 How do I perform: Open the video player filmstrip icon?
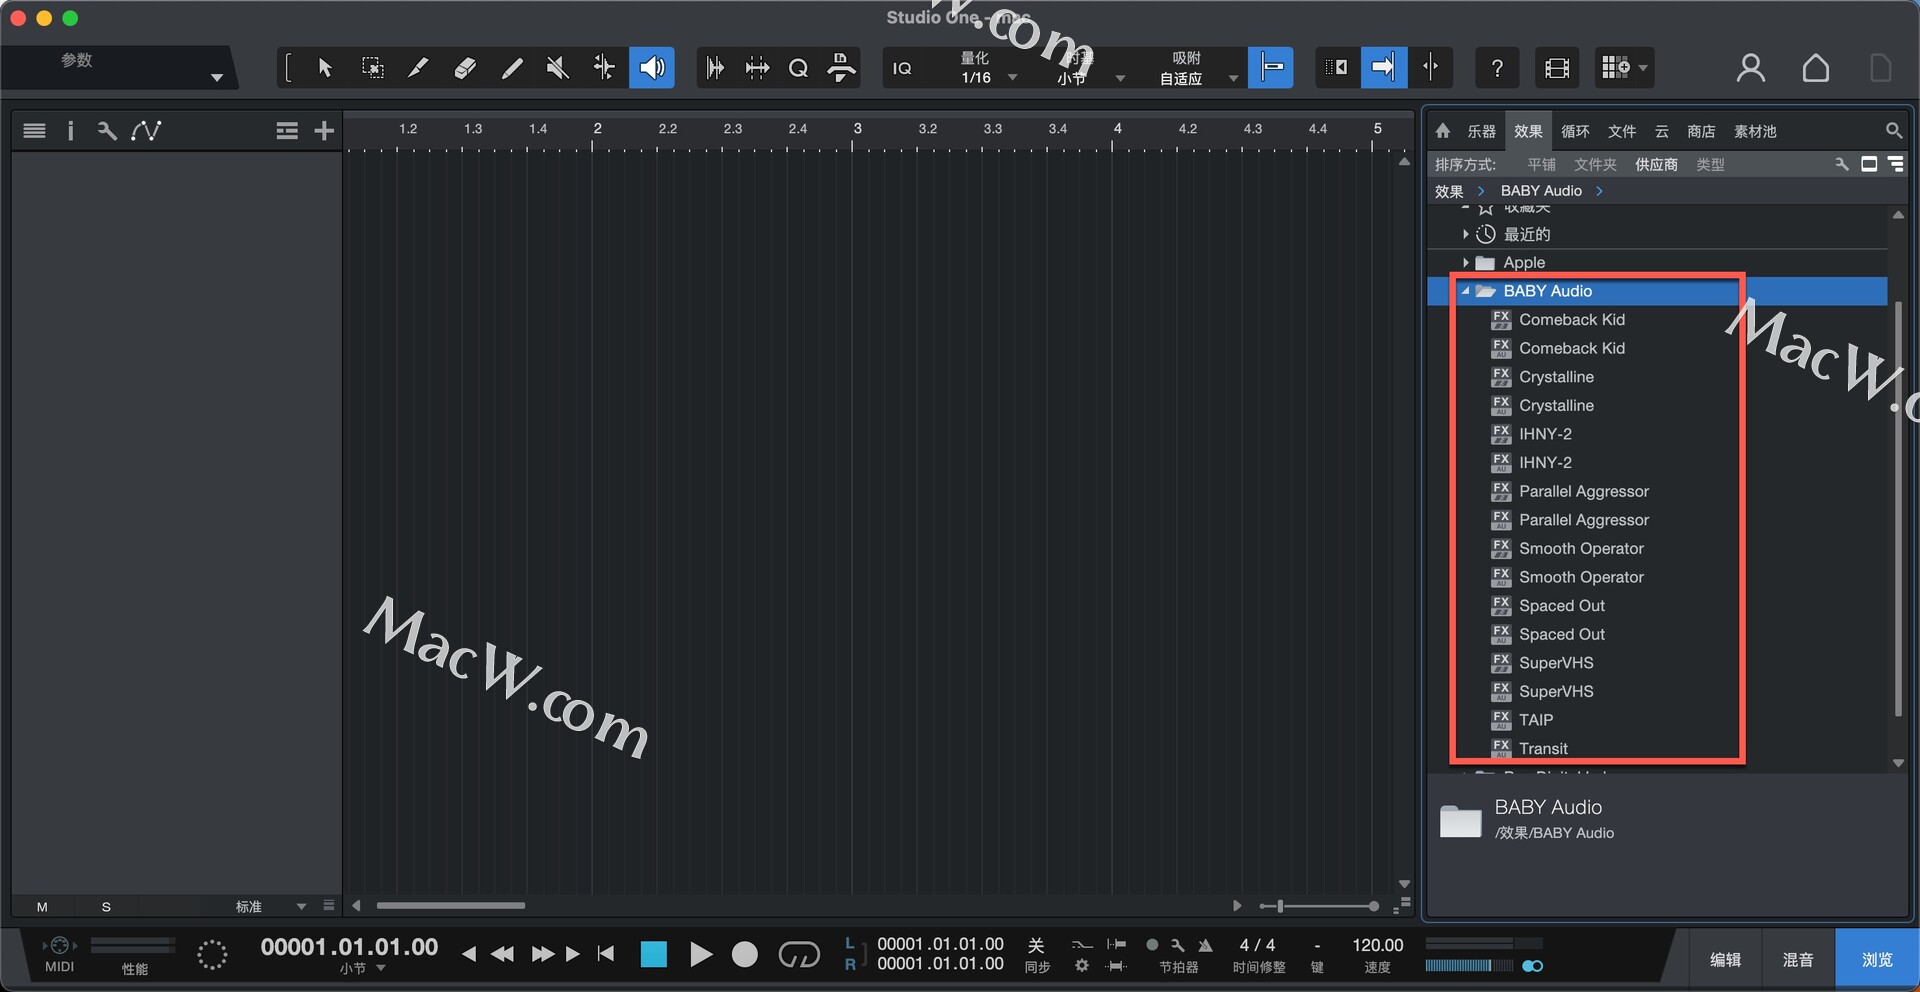coord(1557,68)
